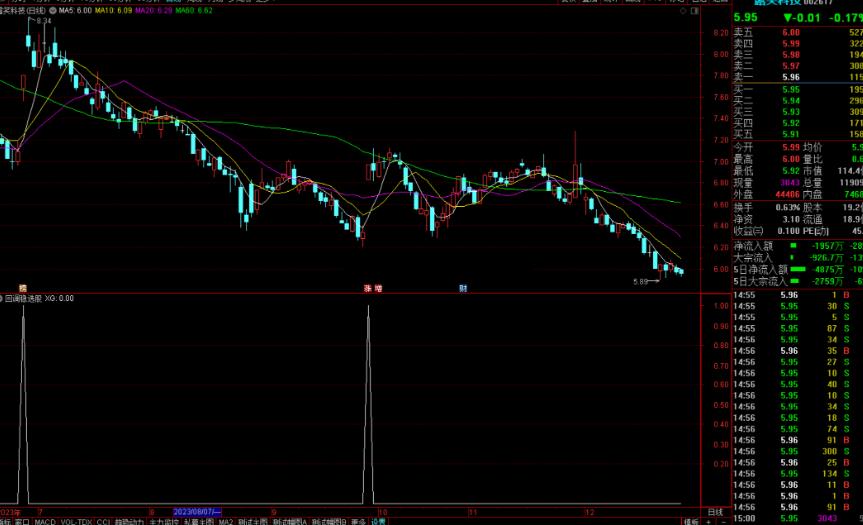Click the orange event marker under the July candles
The image size is (863, 525).
[23, 288]
